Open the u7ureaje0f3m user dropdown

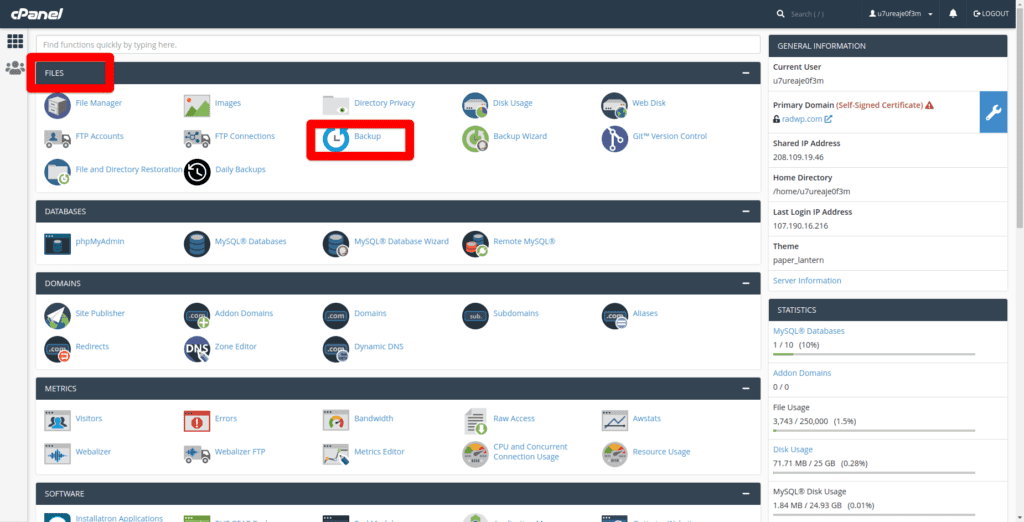(901, 14)
